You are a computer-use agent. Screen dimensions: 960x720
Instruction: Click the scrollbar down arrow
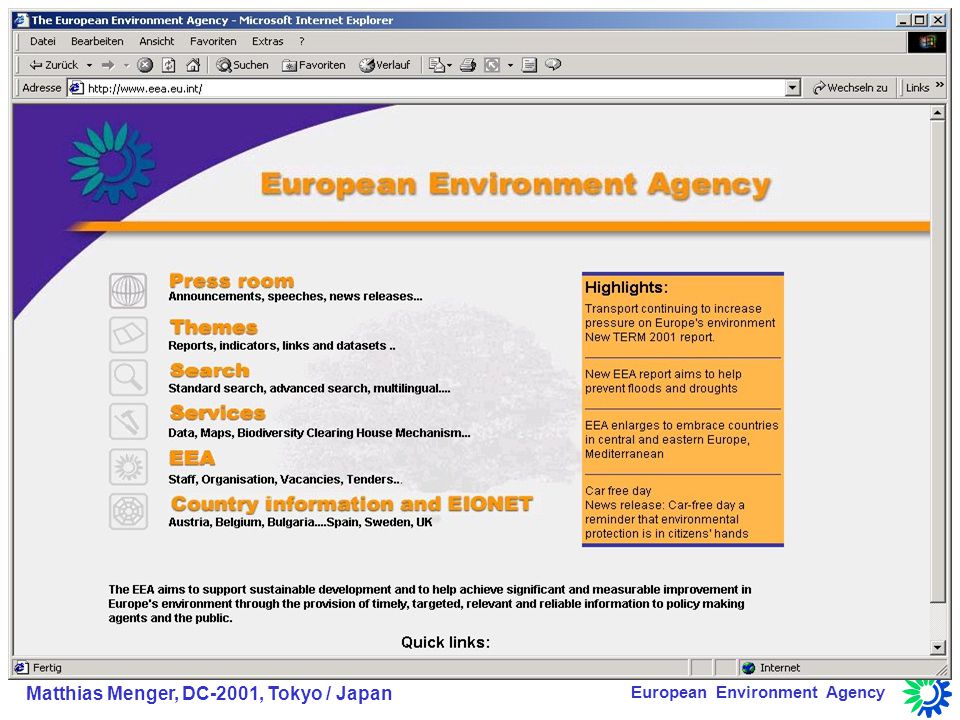click(937, 648)
